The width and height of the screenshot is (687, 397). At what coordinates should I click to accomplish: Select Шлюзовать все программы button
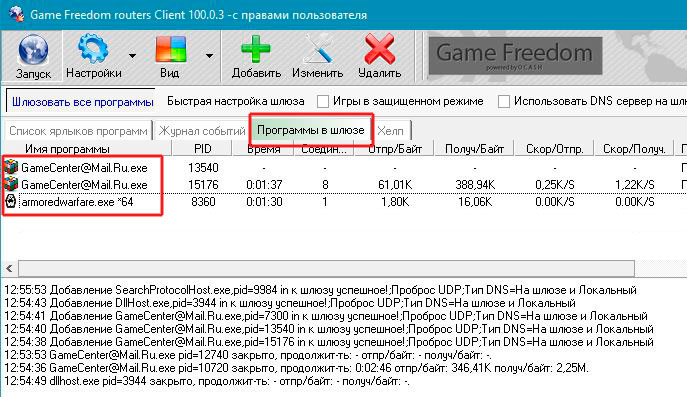point(82,102)
